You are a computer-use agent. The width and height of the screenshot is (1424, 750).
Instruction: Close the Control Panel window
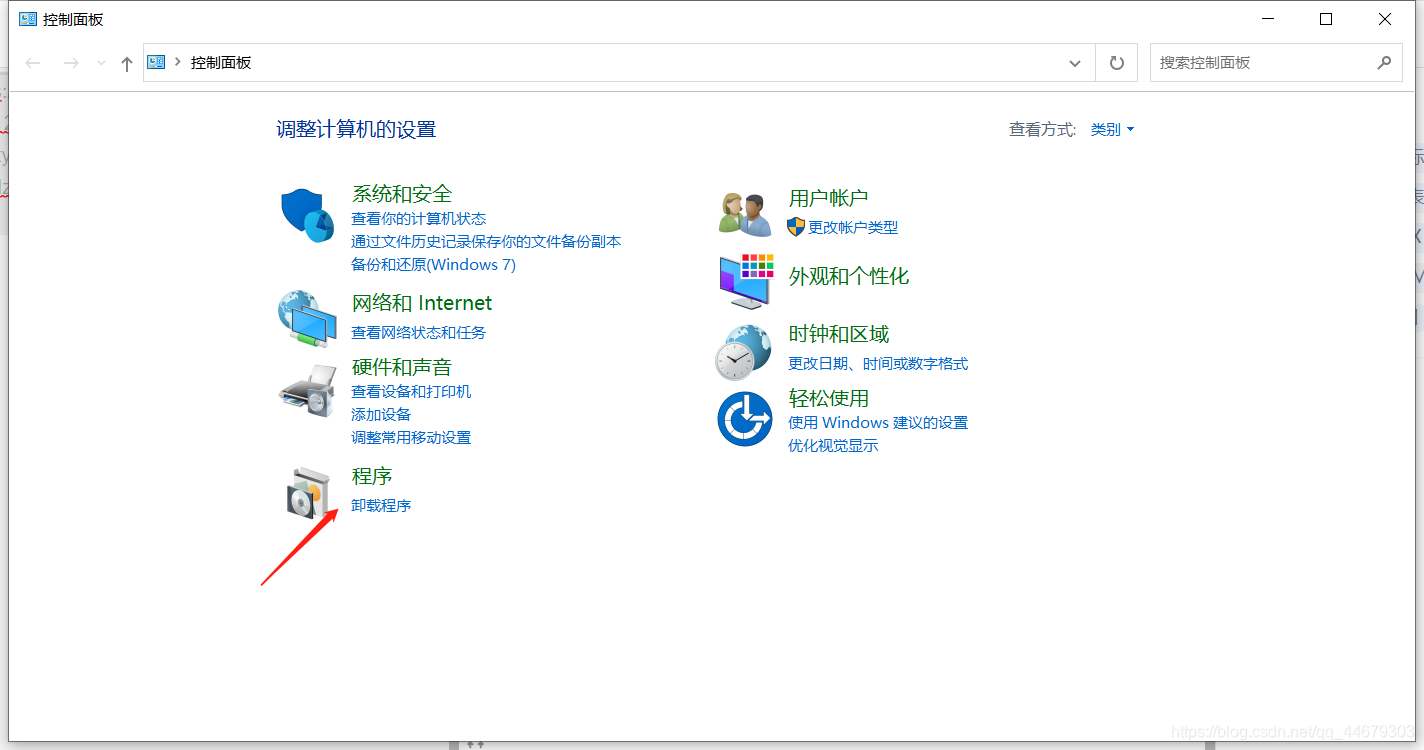tap(1385, 19)
